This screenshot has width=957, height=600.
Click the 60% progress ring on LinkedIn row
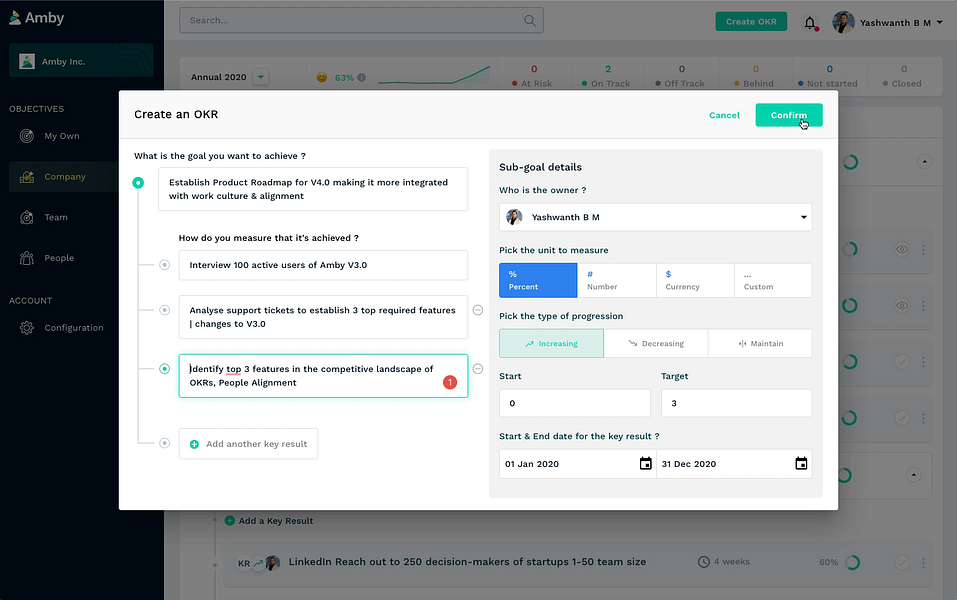tap(853, 562)
